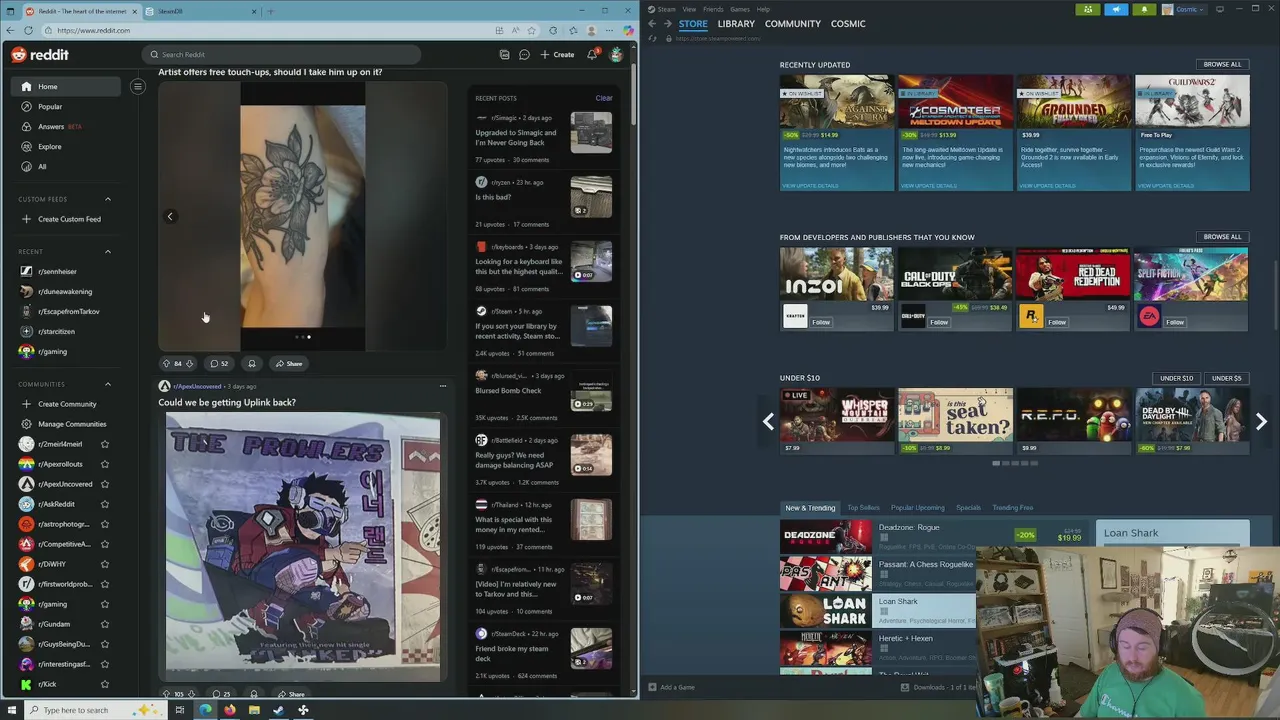Give award on tattoo post
Screen dimensions: 1280x720
point(252,364)
